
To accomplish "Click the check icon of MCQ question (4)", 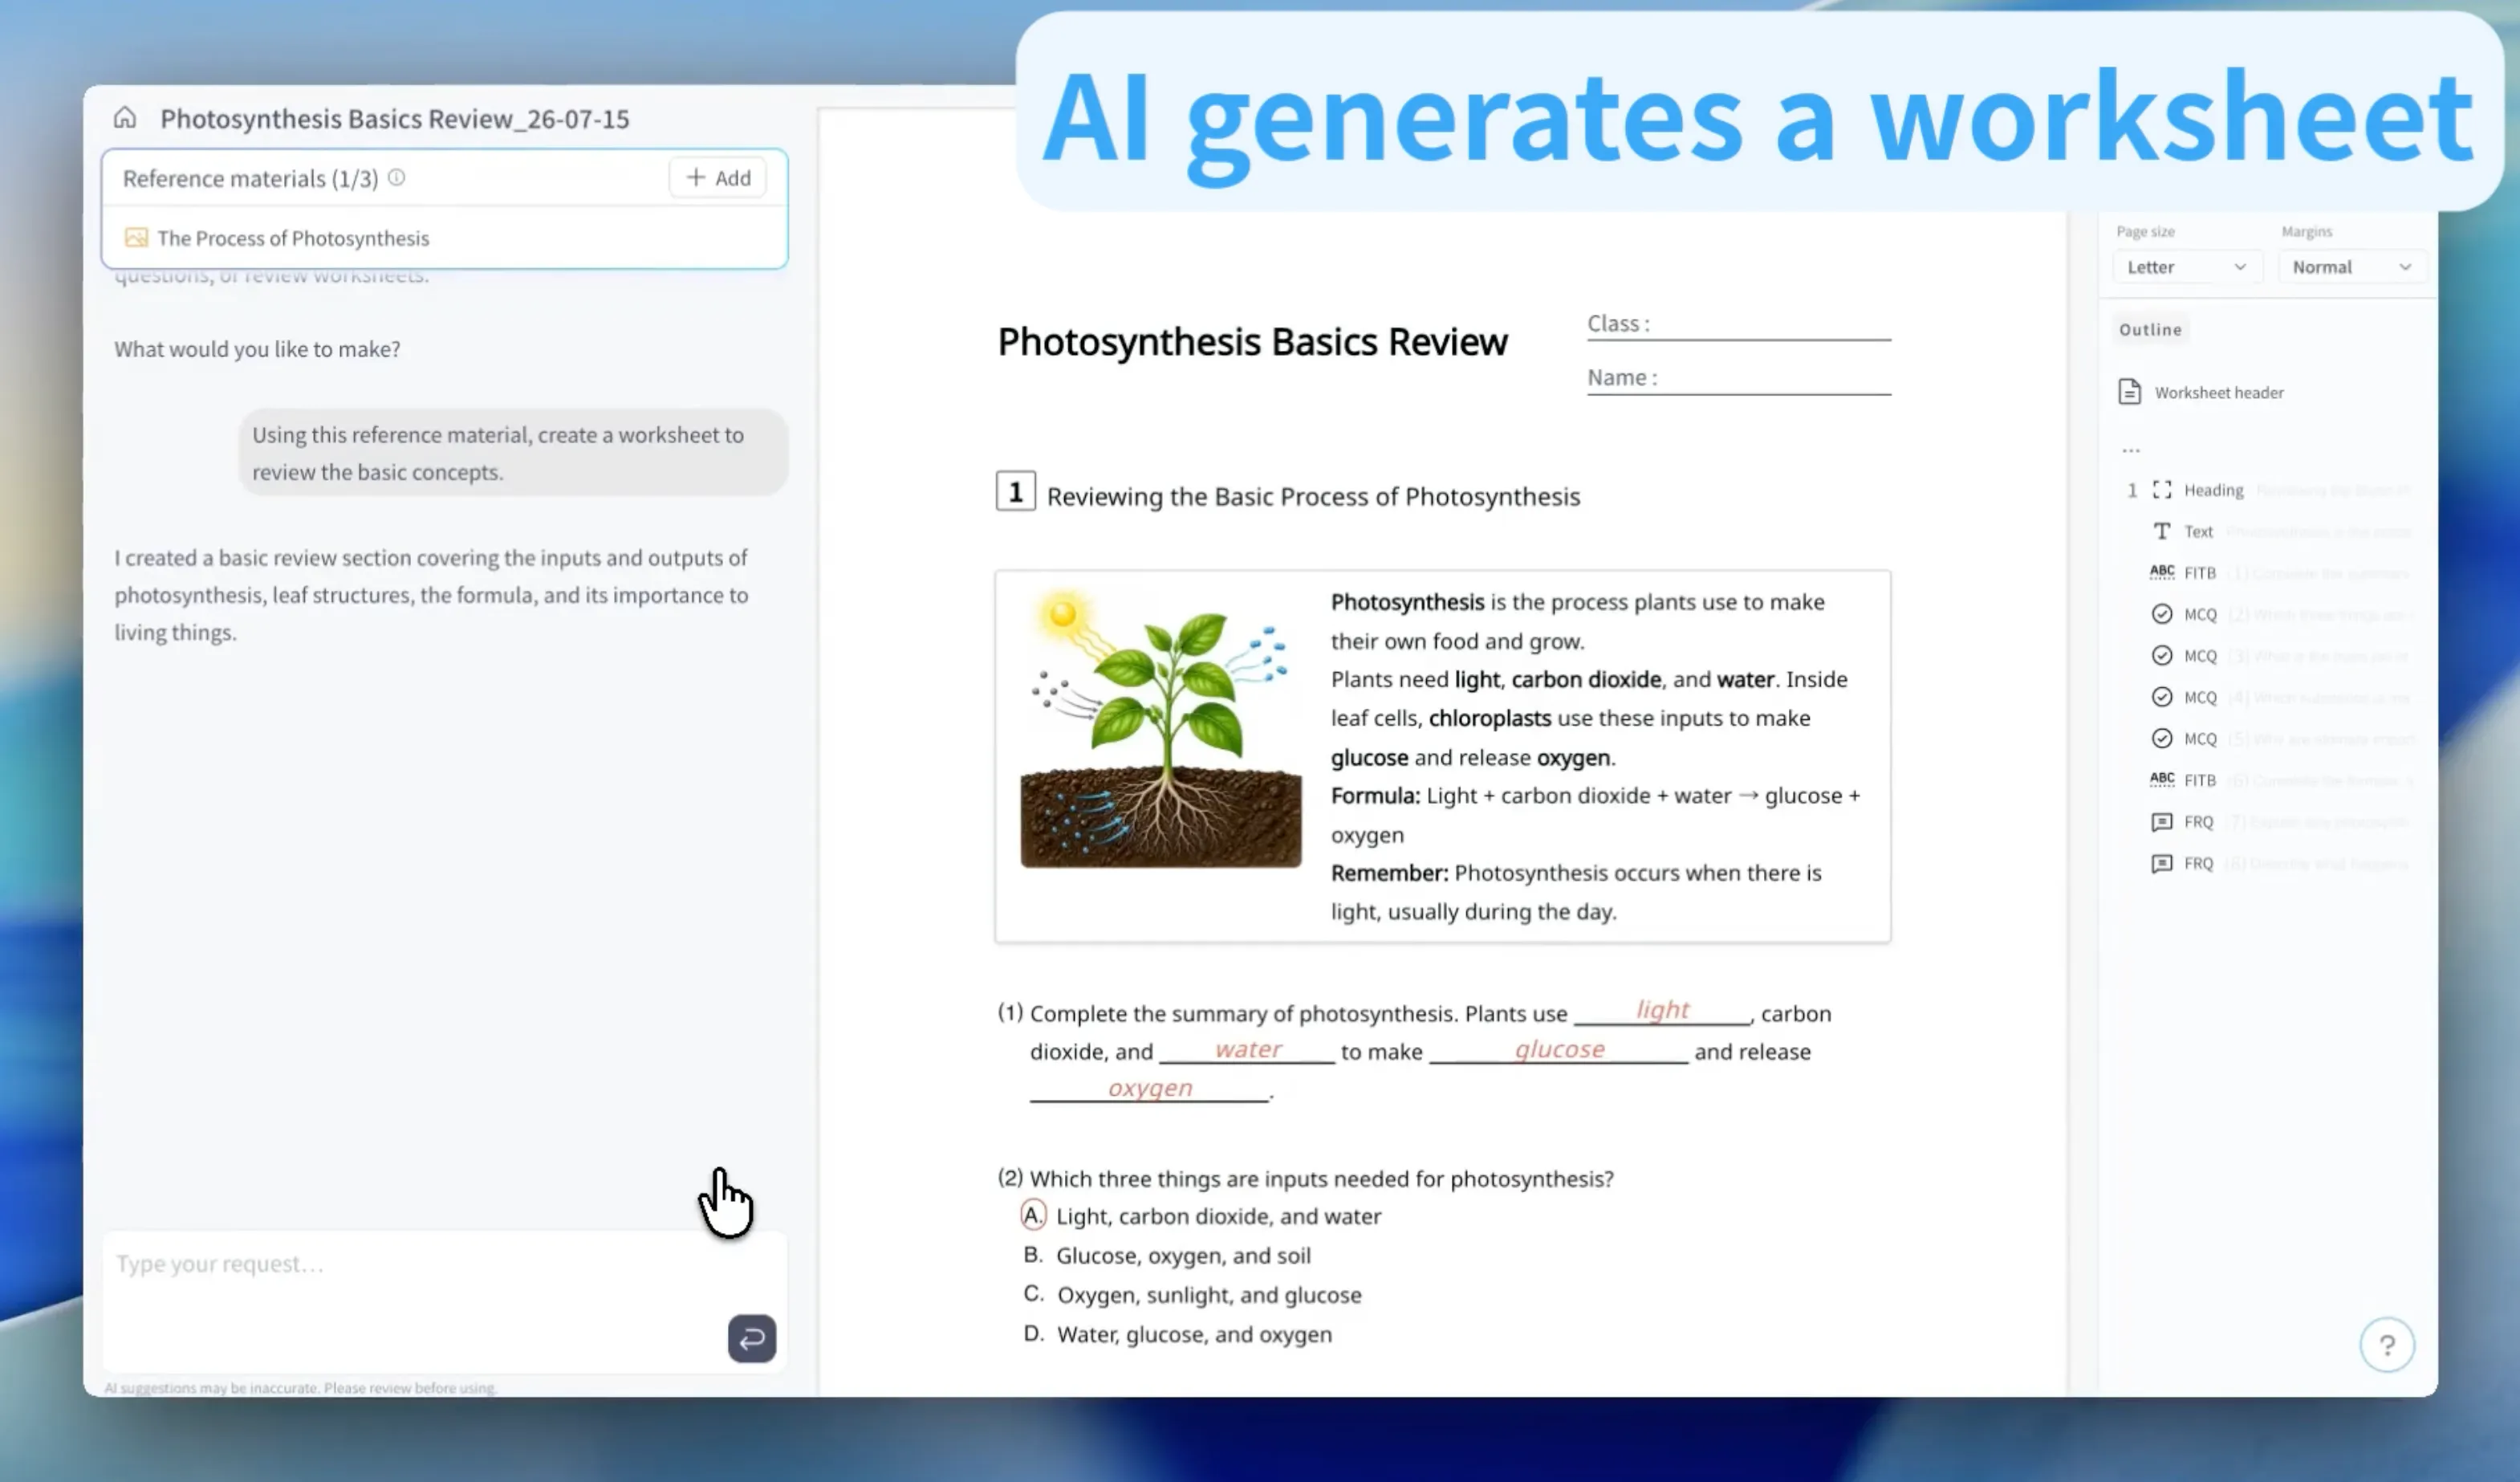I will tap(2162, 697).
